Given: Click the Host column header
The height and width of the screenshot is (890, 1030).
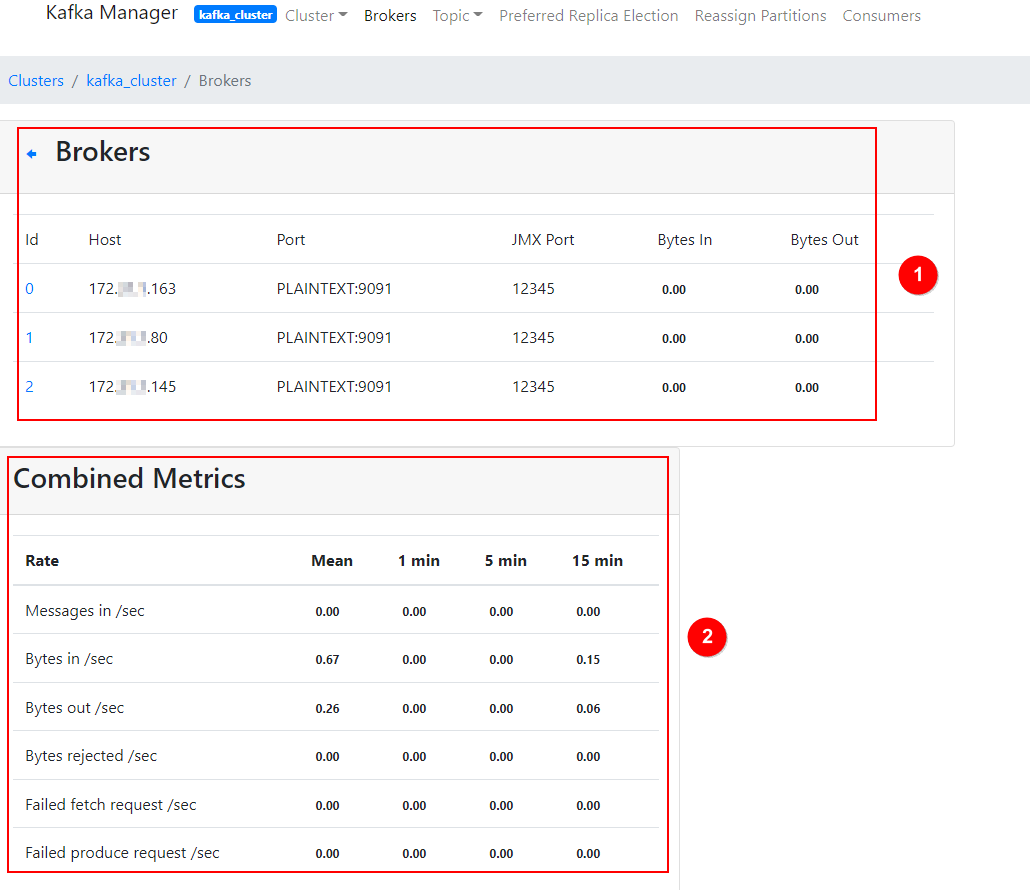Looking at the screenshot, I should (105, 240).
